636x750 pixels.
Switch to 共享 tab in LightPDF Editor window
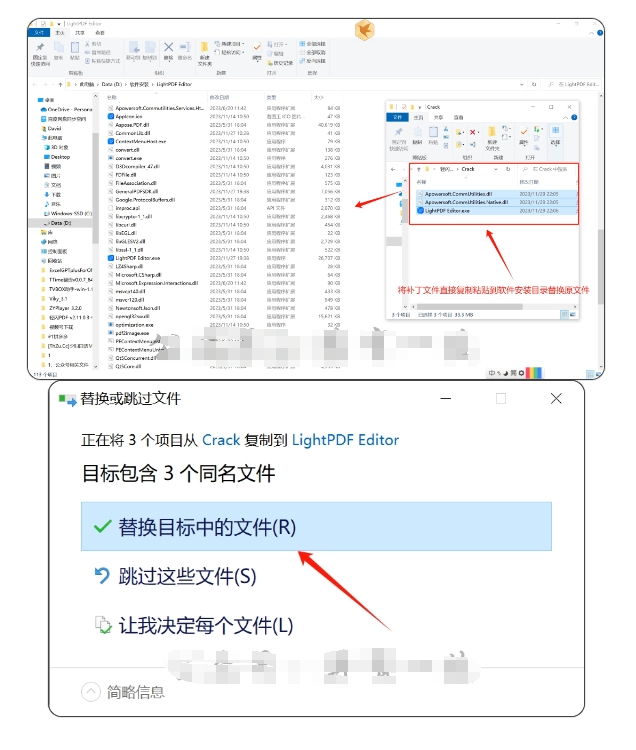pos(80,33)
